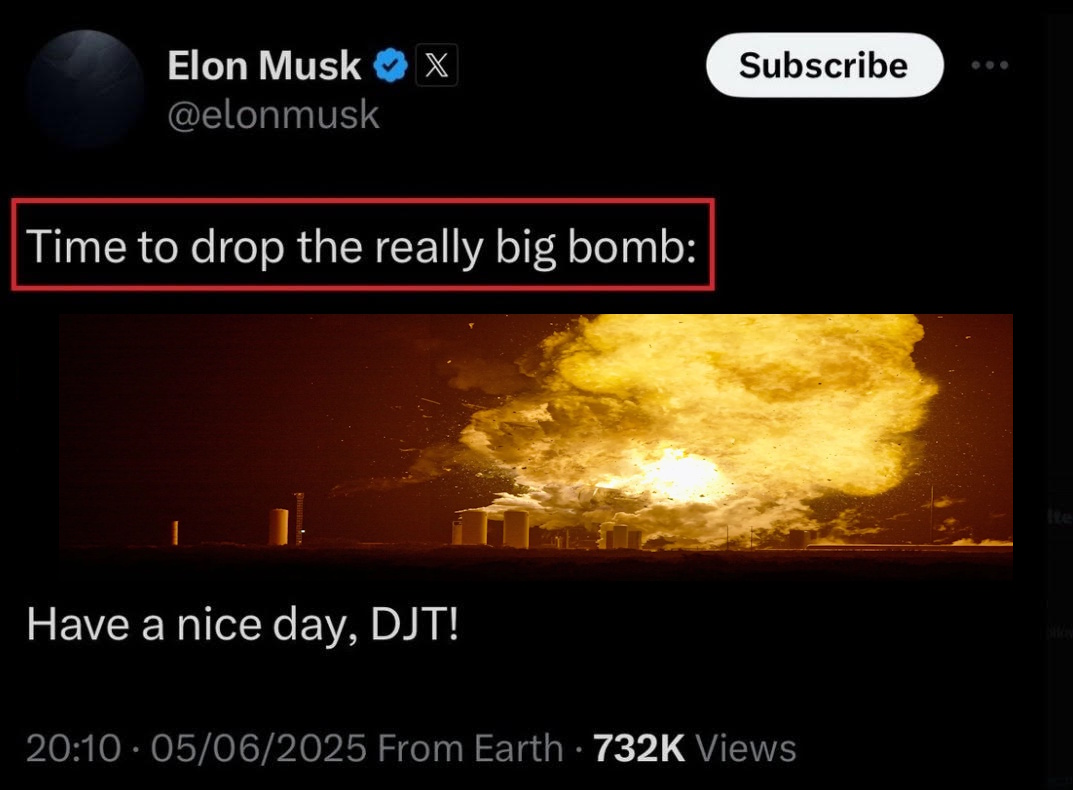Click the bright fireball core in the photo

point(679,472)
